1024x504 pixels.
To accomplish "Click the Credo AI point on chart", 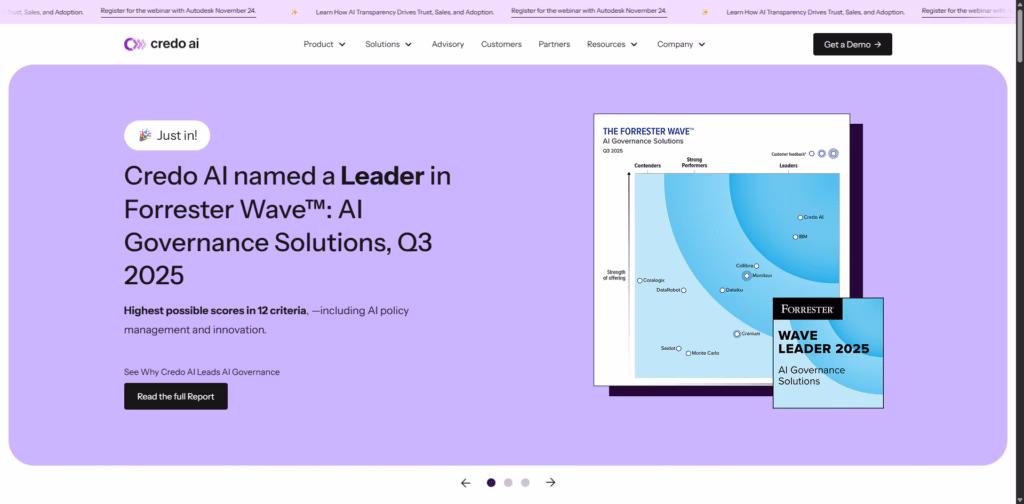I will [x=800, y=217].
